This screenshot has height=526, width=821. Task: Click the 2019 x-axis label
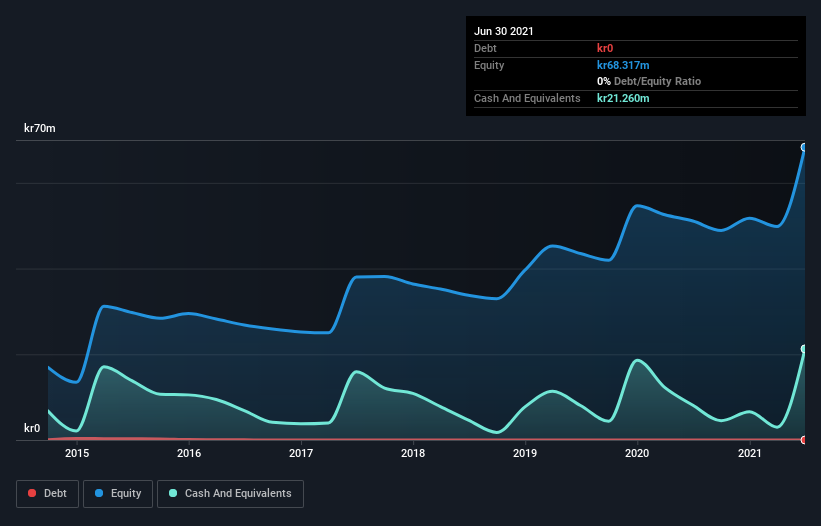pyautogui.click(x=526, y=454)
